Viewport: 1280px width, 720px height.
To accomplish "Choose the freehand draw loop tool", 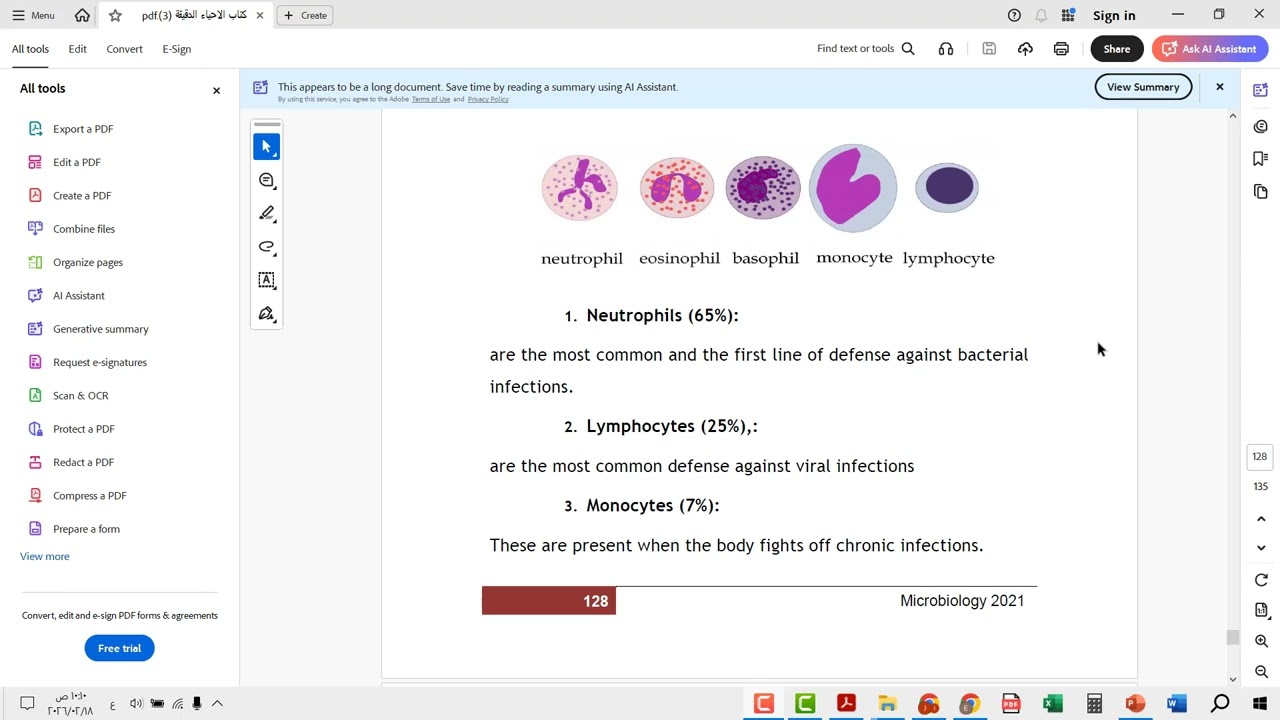I will (266, 247).
